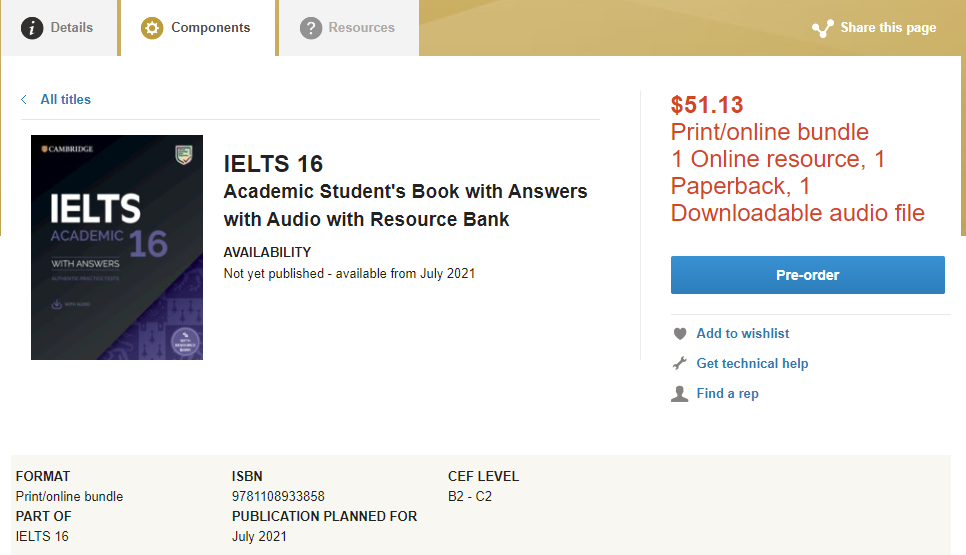This screenshot has height=555, width=966.
Task: Click the Details info icon
Action: pyautogui.click(x=32, y=28)
